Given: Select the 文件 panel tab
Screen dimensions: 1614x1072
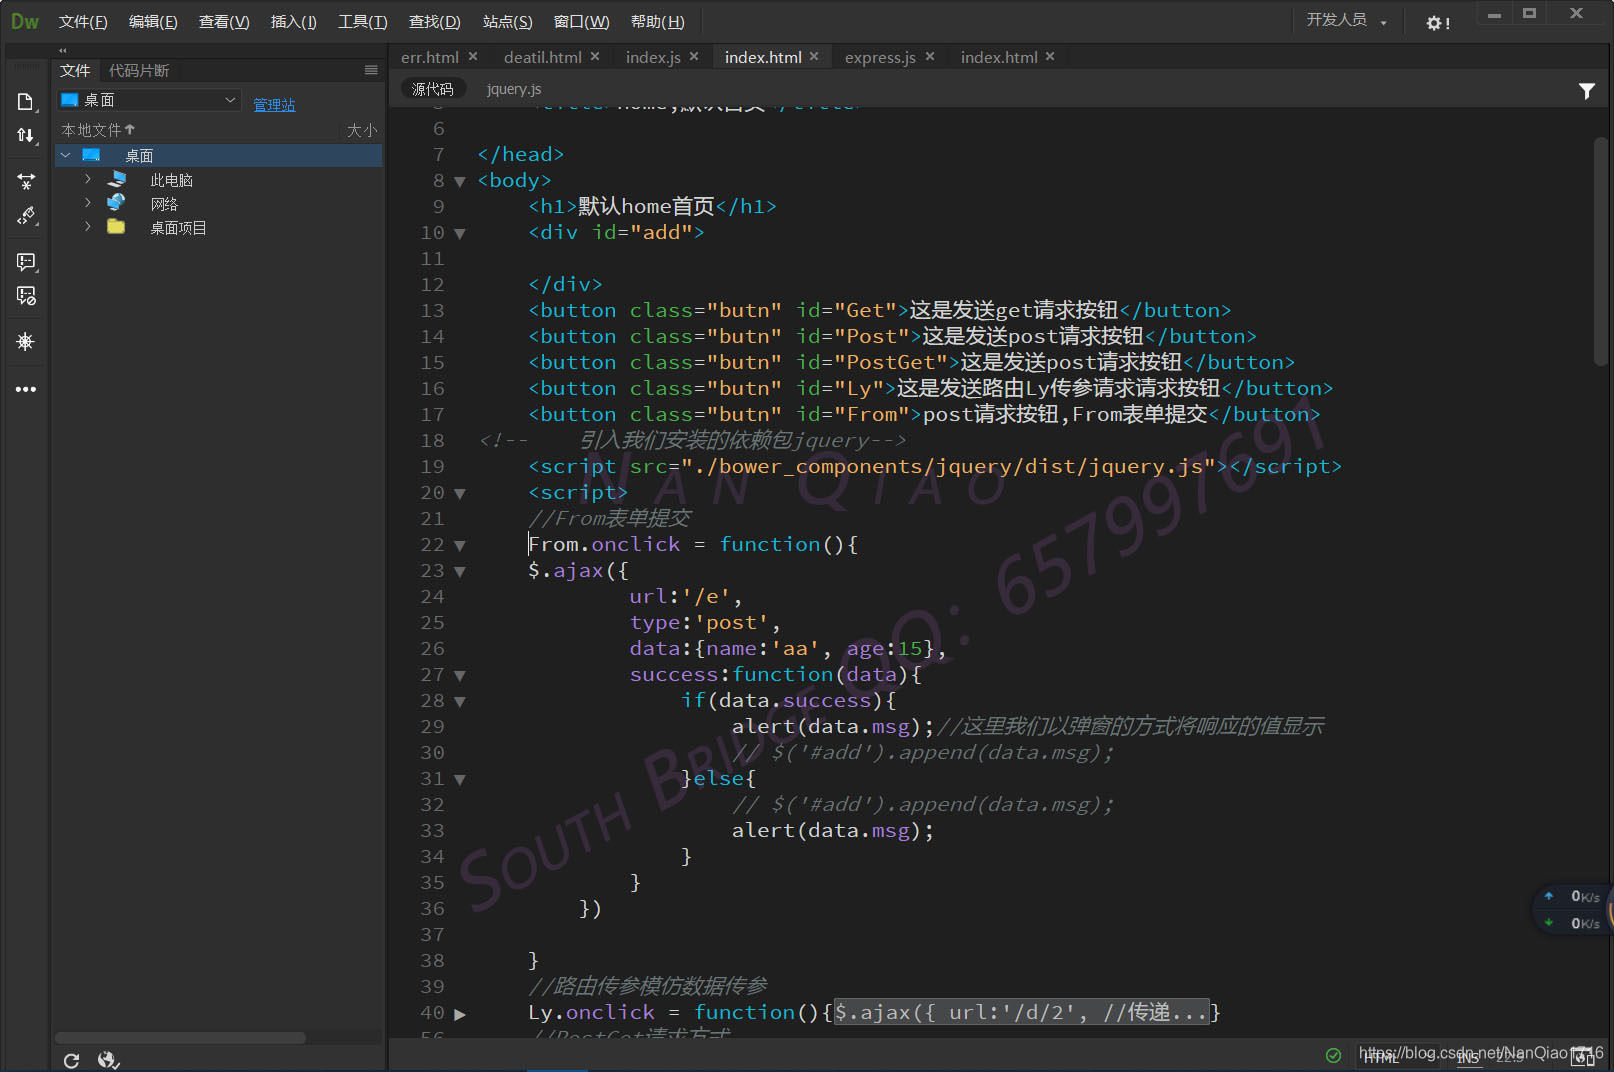Looking at the screenshot, I should [x=75, y=71].
